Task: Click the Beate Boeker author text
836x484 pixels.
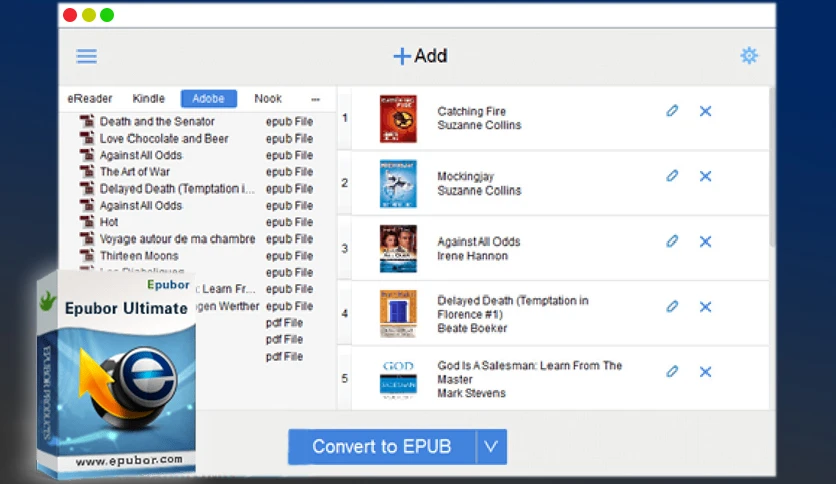Action: coord(472,328)
